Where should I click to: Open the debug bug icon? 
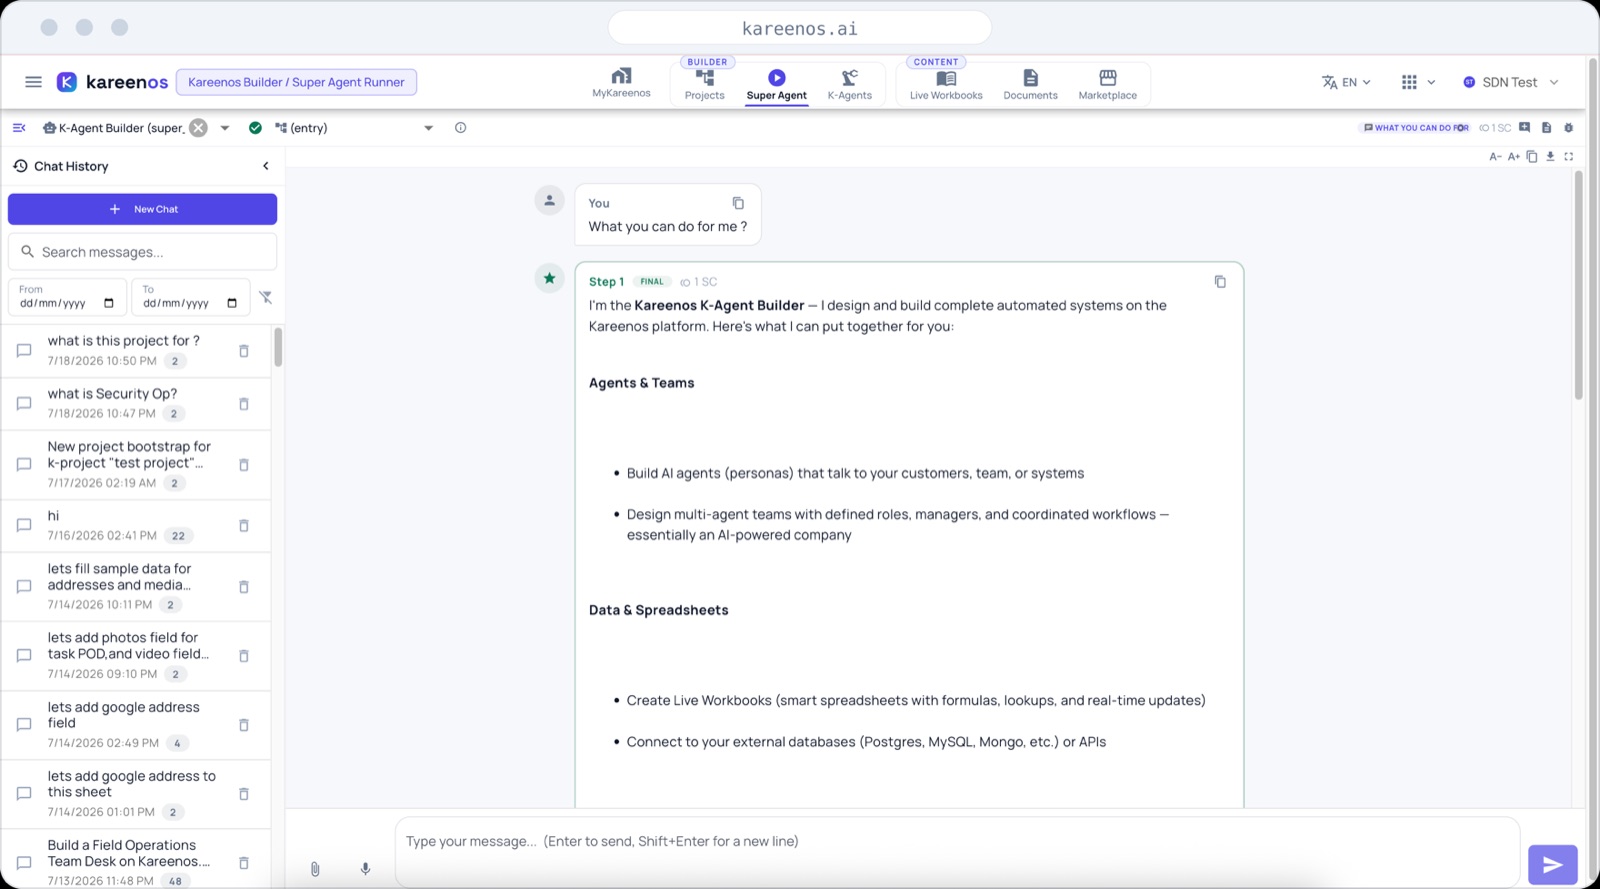[1568, 128]
